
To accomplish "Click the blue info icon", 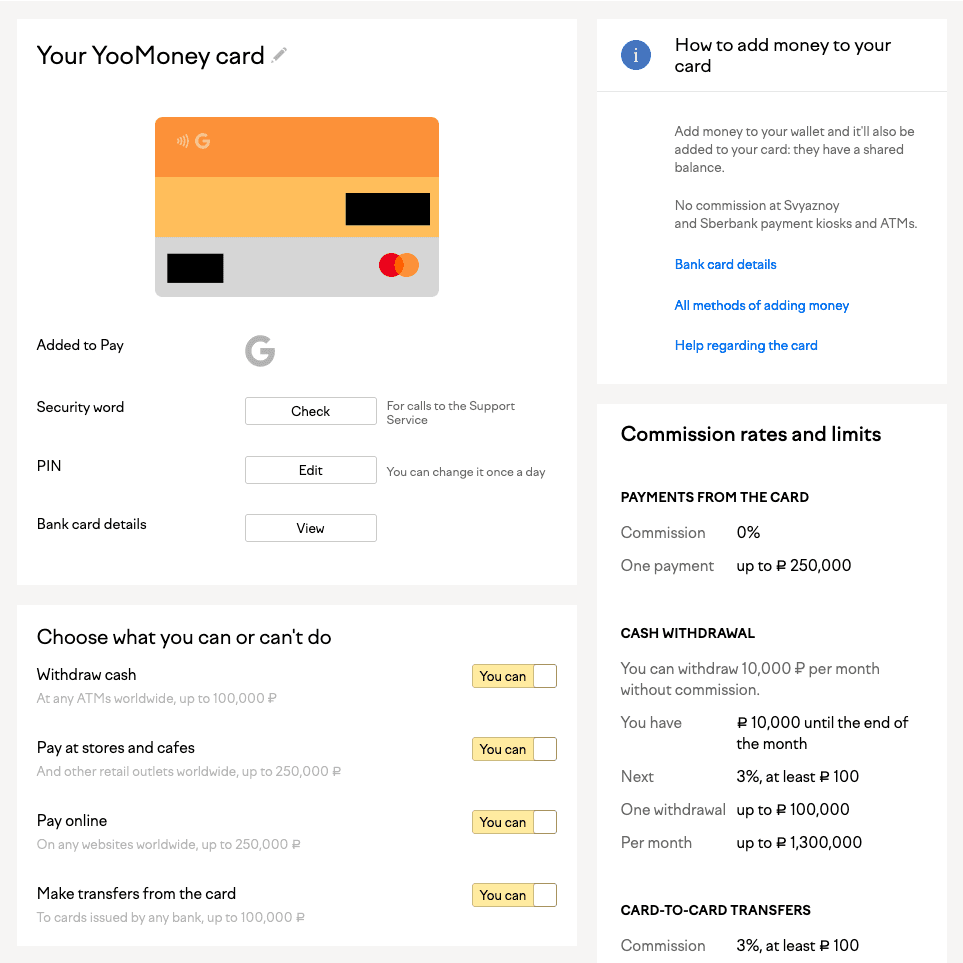I will pos(636,55).
